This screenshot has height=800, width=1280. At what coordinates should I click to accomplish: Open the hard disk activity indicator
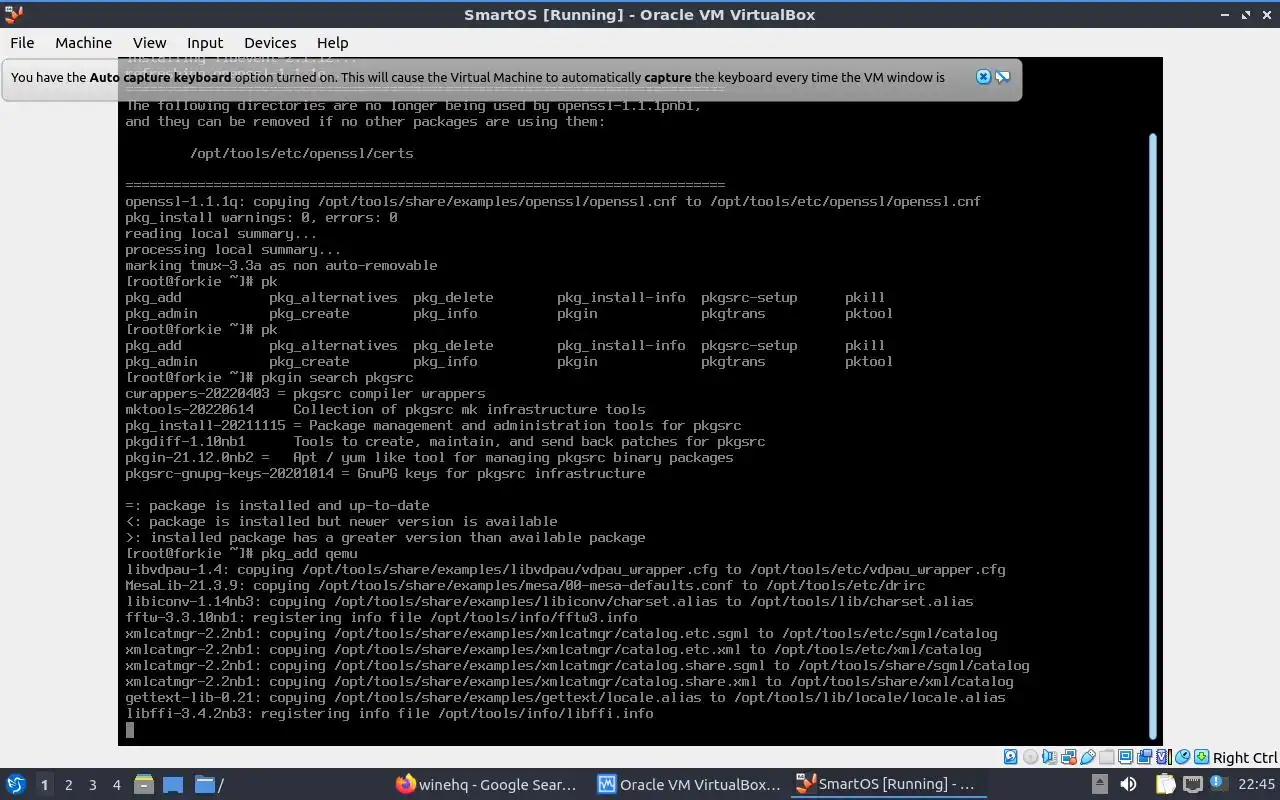pyautogui.click(x=1010, y=757)
